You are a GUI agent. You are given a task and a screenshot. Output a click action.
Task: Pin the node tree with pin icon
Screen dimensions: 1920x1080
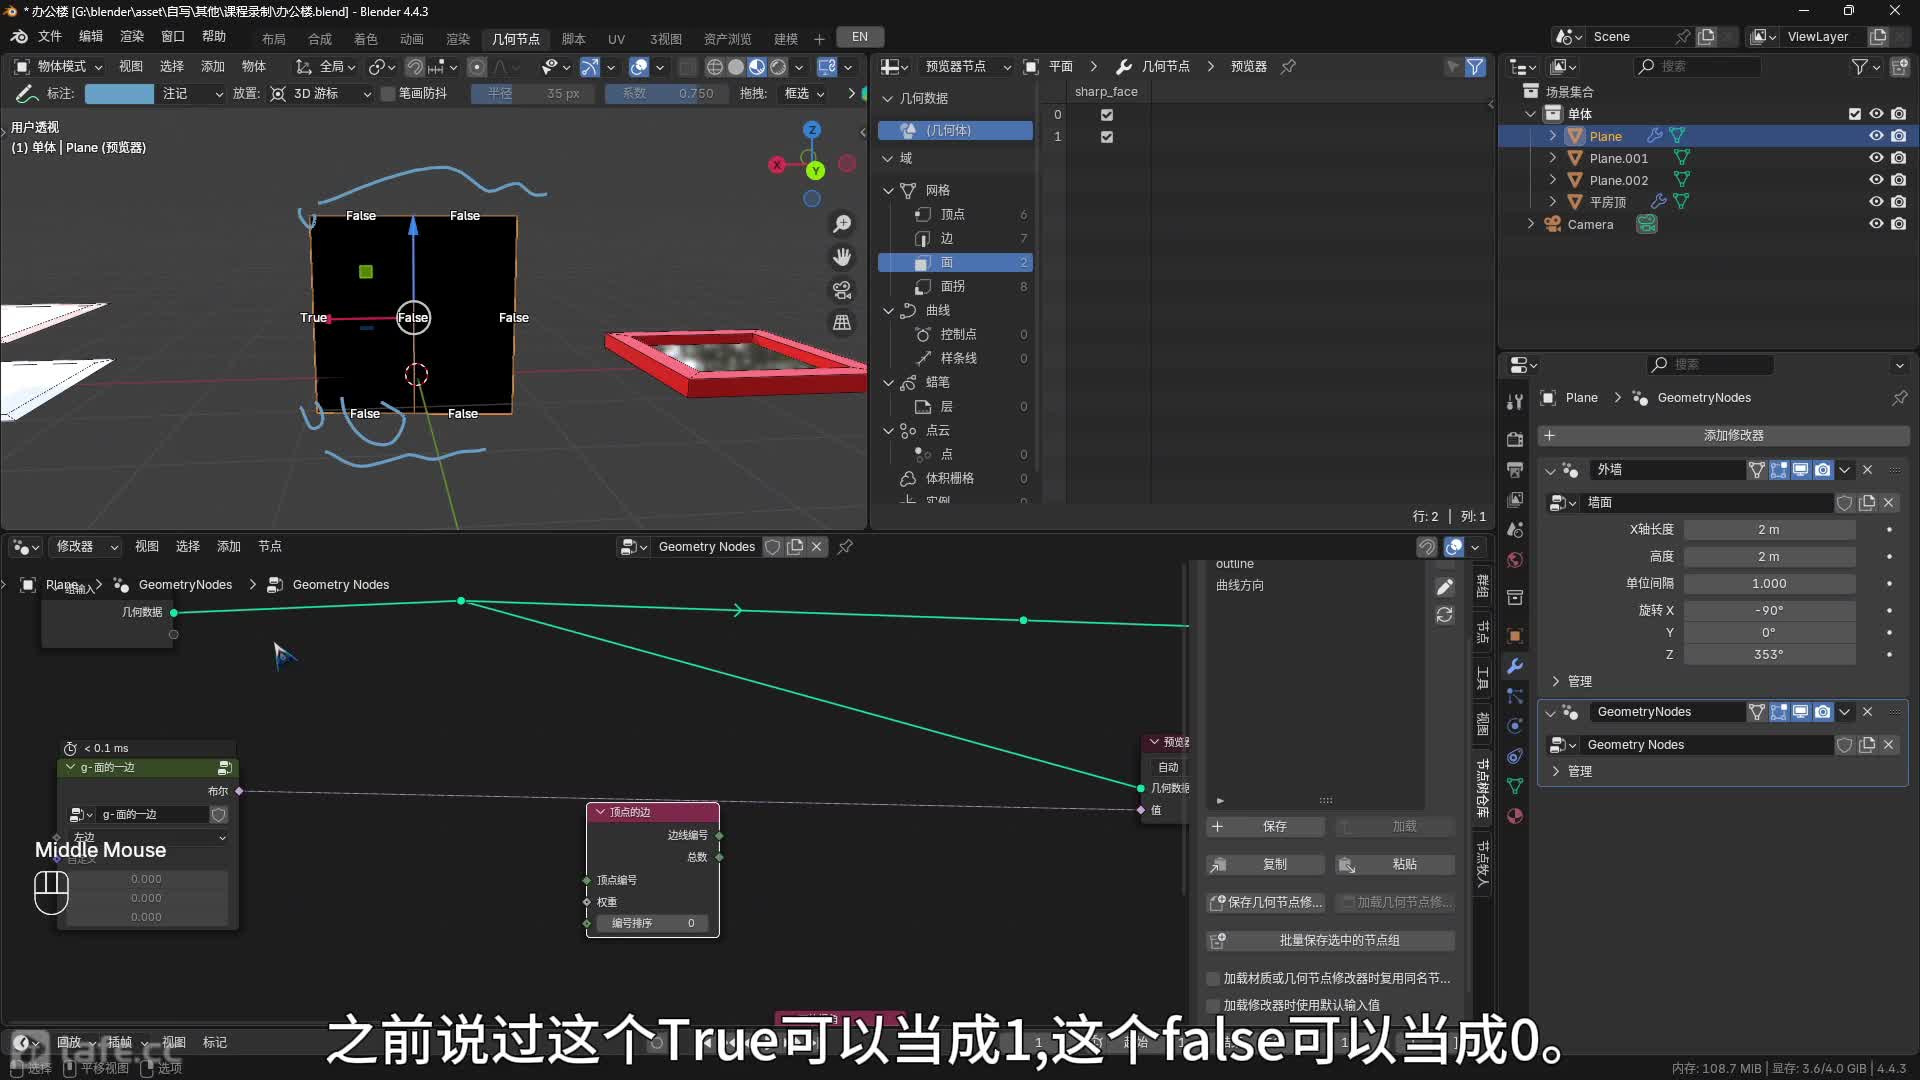click(x=845, y=547)
